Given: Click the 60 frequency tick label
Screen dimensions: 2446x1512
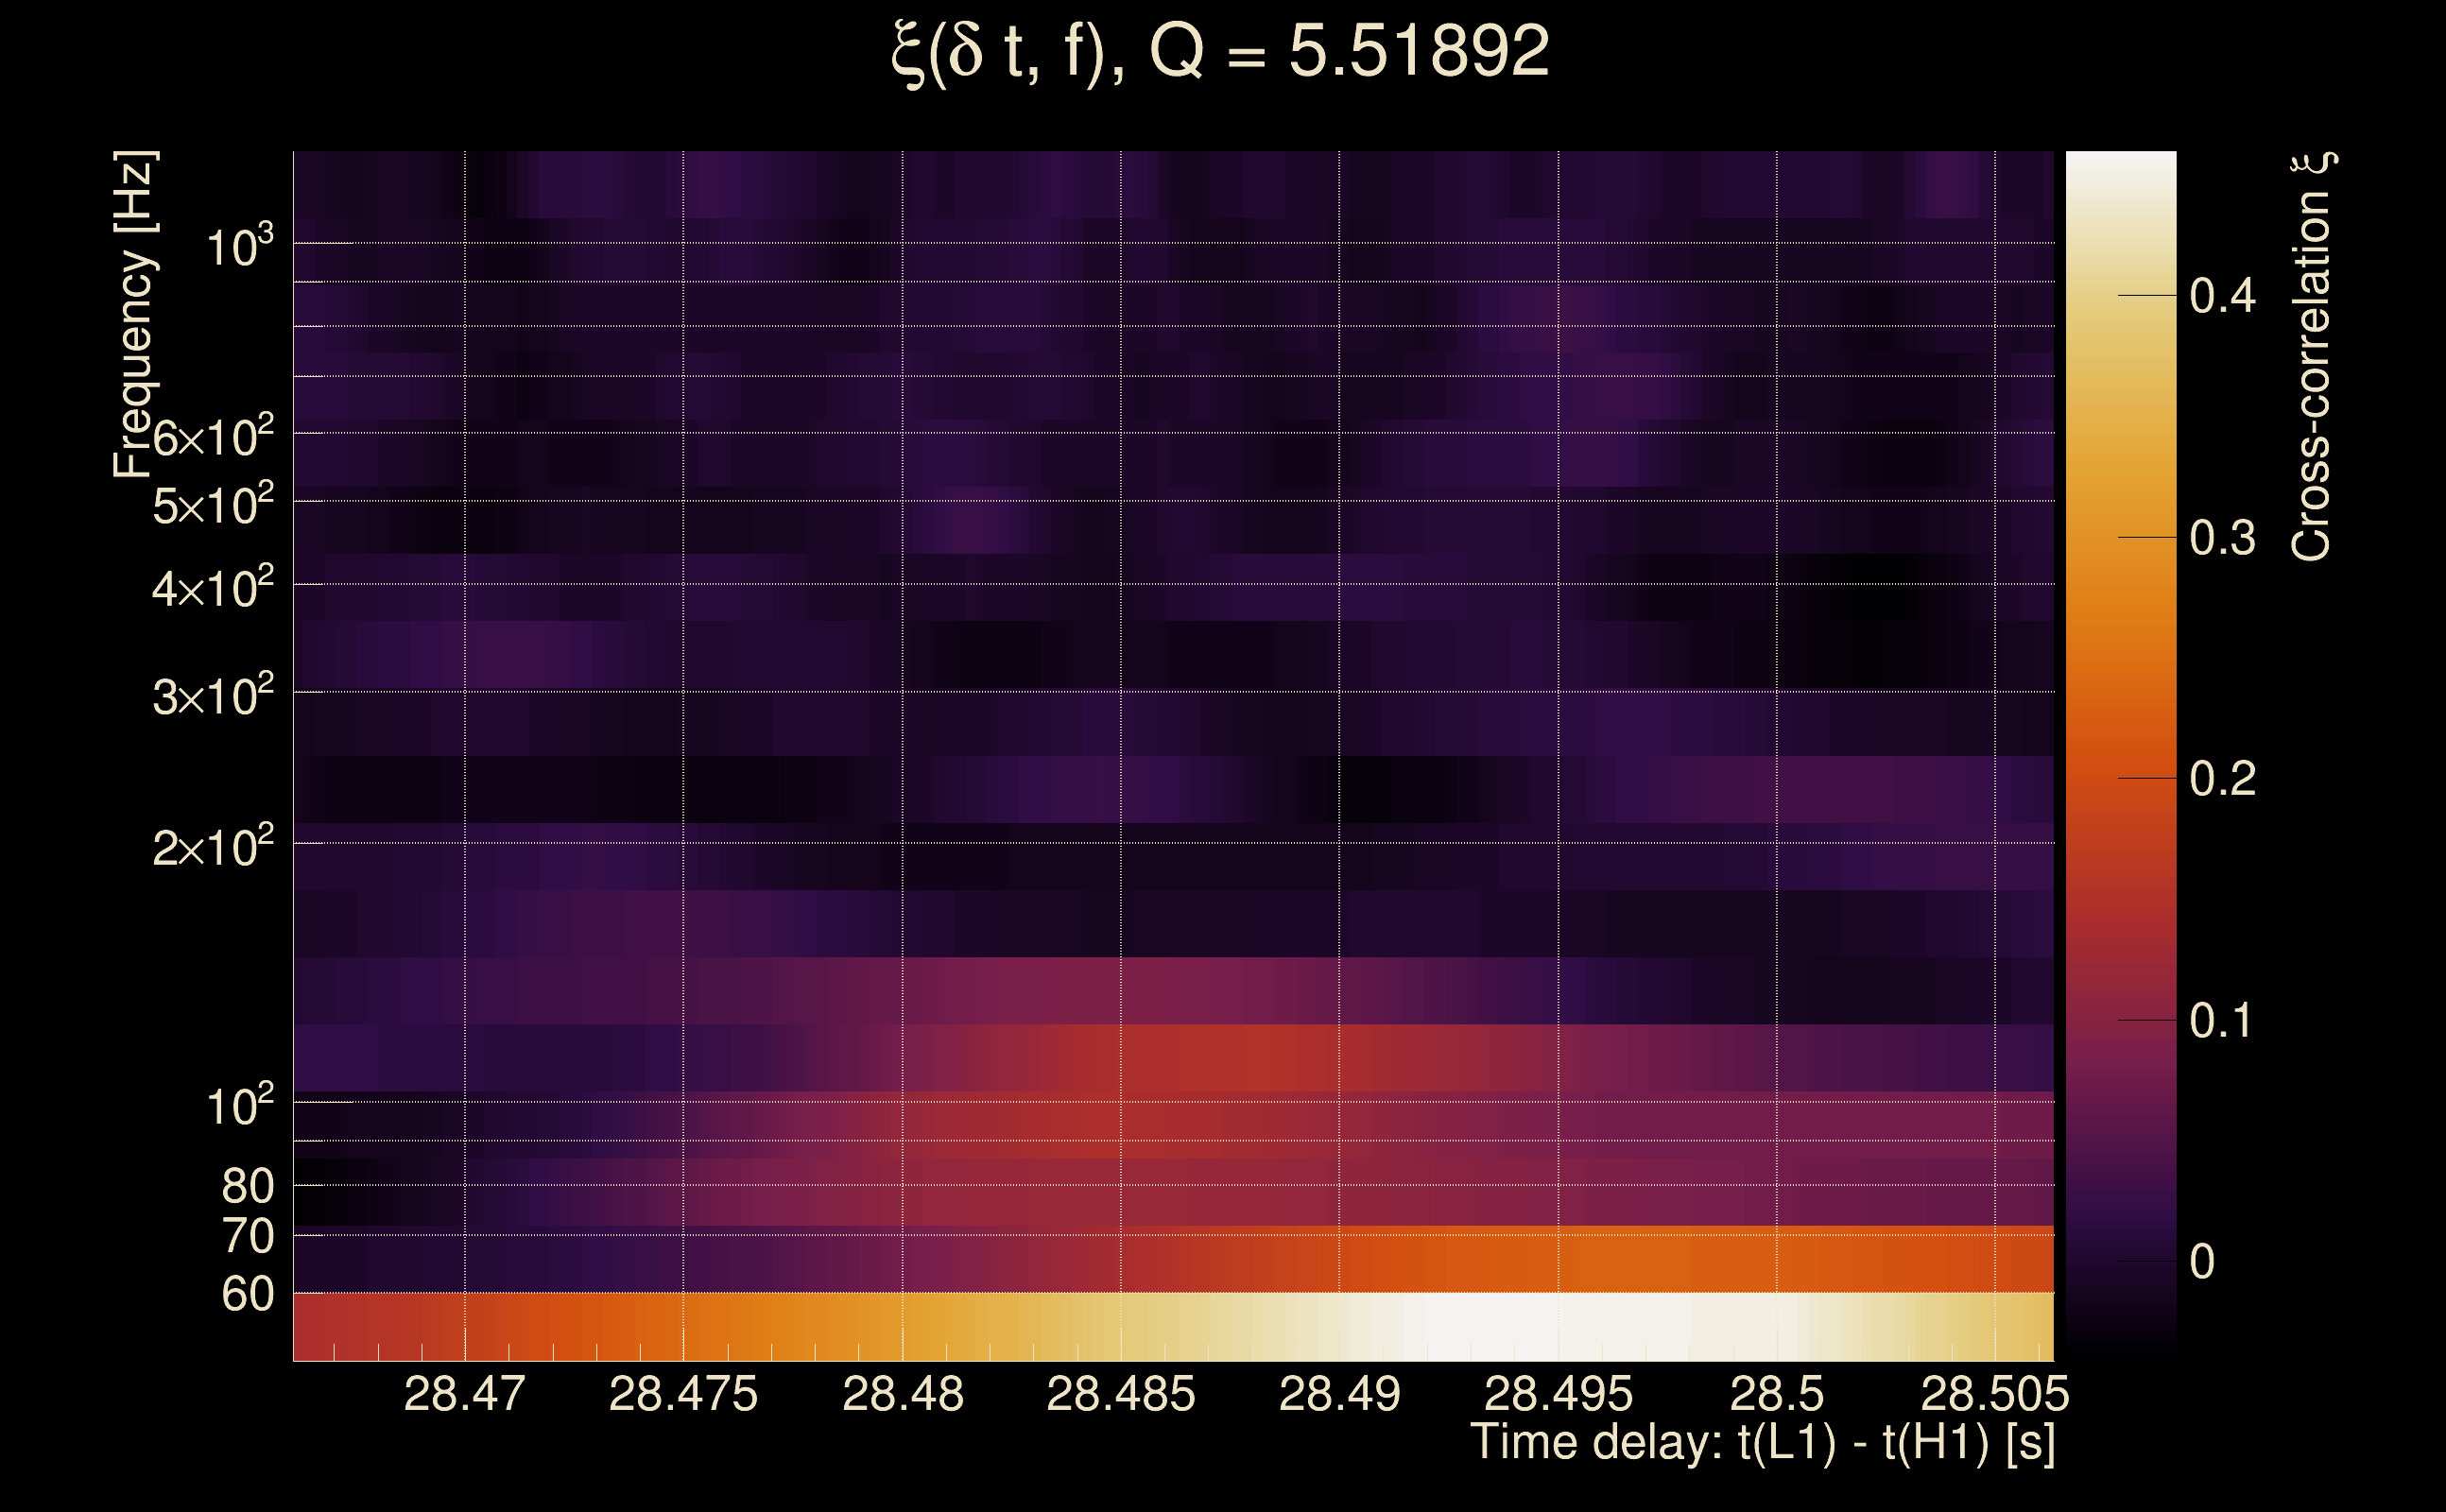Looking at the screenshot, I should [247, 1294].
